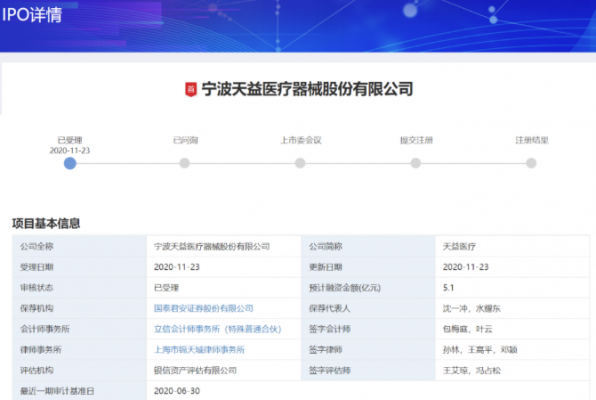596x400 pixels.
Task: Click the 项目基本信息 section heading
Action: click(x=46, y=223)
